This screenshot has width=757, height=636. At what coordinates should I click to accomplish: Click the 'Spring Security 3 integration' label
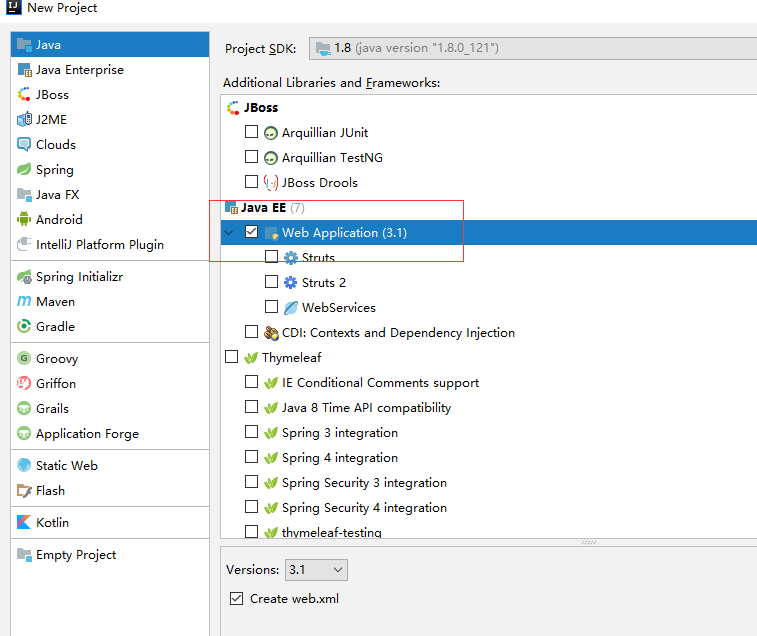[364, 483]
